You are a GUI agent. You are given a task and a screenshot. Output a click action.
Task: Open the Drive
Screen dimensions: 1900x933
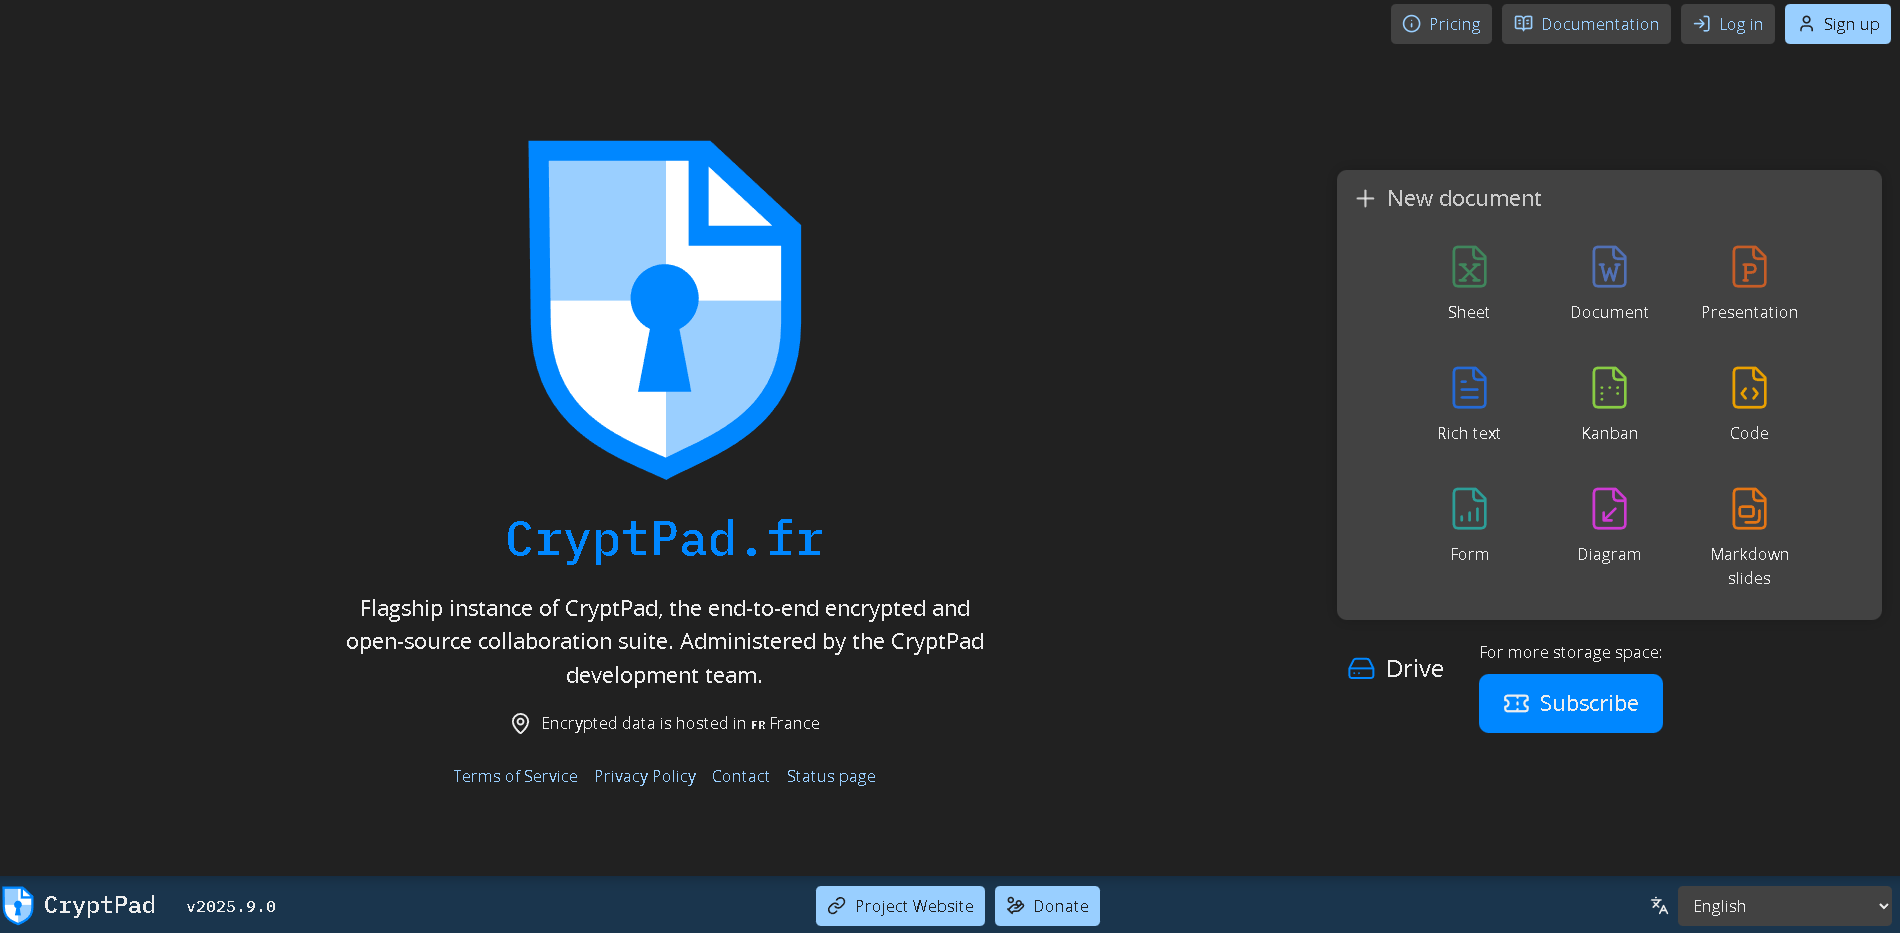point(1396,669)
